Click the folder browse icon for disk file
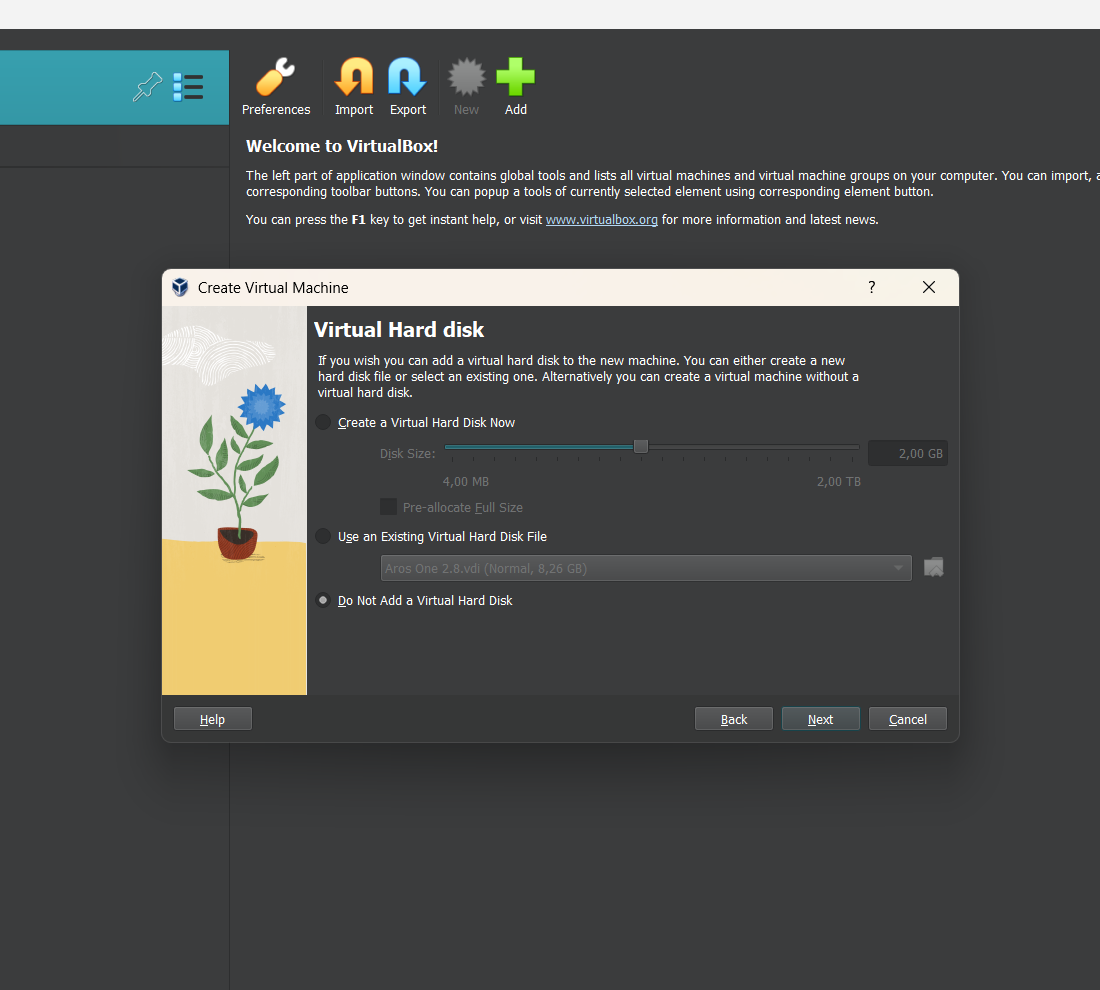Screen dimensions: 1100x990 934,567
